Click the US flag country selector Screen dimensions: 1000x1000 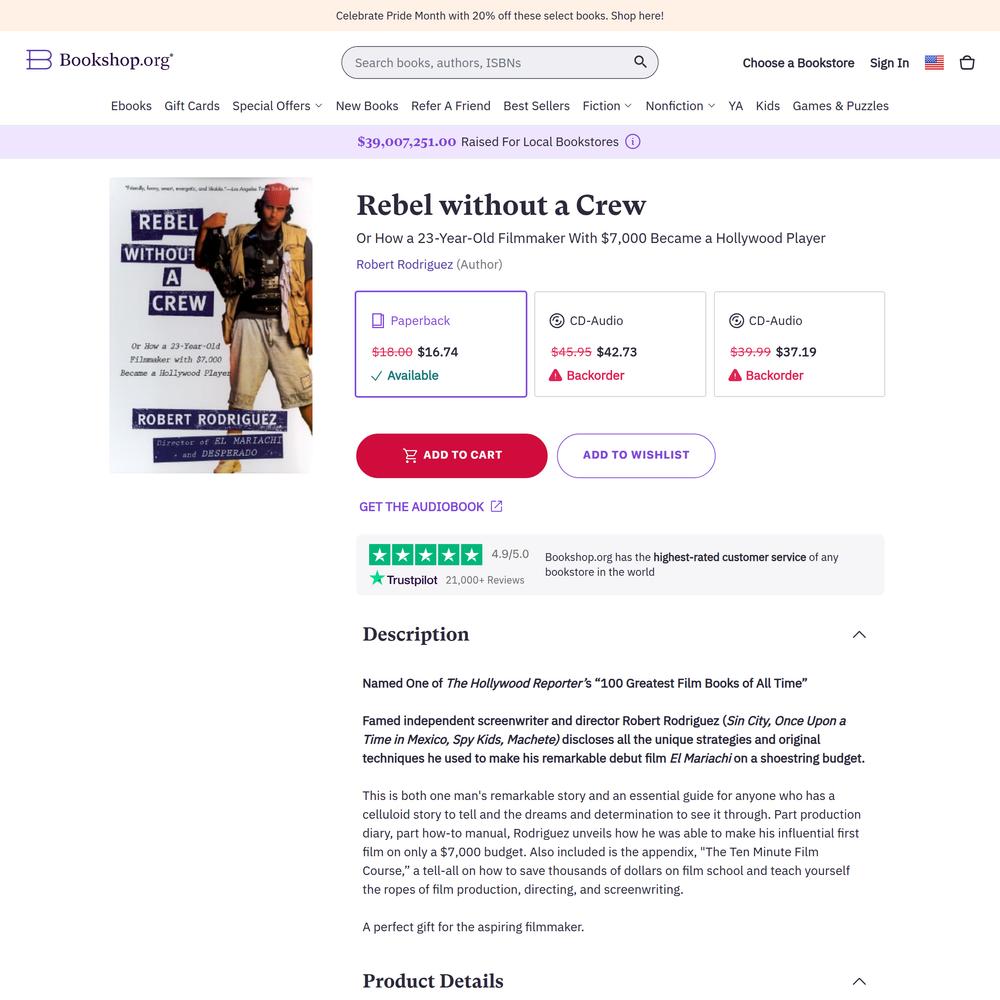(934, 62)
